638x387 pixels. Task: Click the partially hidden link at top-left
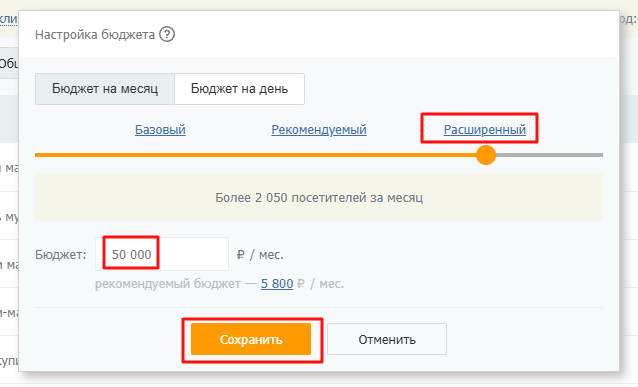click(9, 19)
